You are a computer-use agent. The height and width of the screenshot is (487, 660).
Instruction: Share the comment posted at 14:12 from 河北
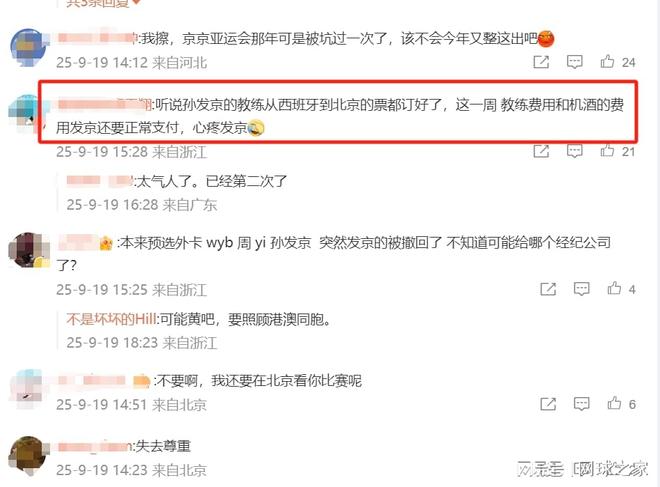pyautogui.click(x=541, y=62)
